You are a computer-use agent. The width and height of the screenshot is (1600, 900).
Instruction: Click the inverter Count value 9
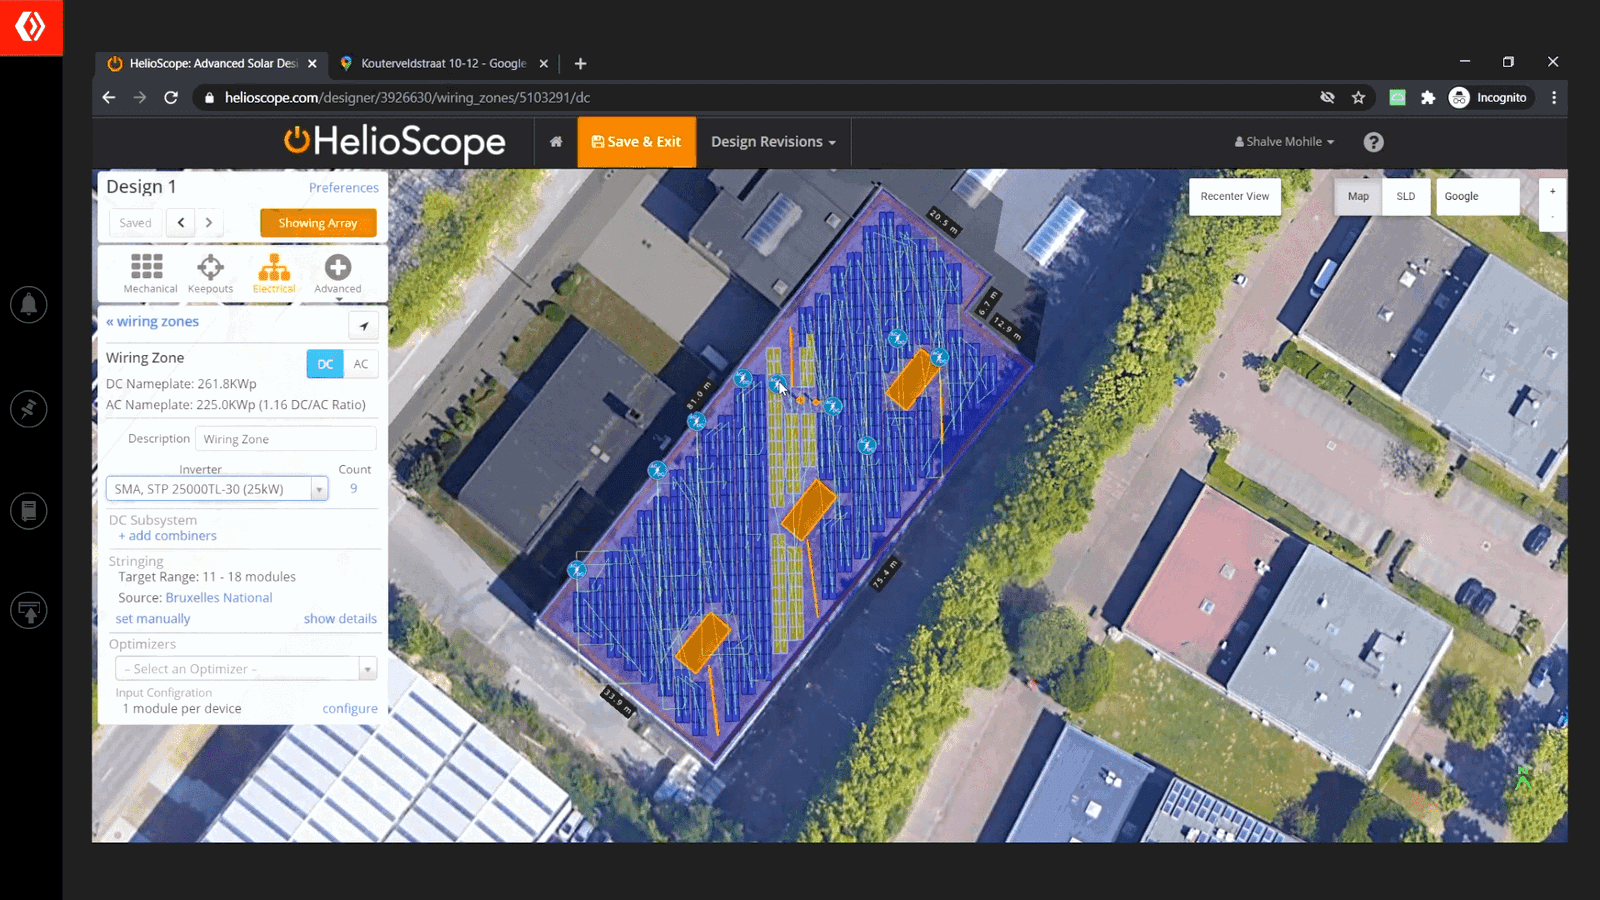(x=353, y=489)
